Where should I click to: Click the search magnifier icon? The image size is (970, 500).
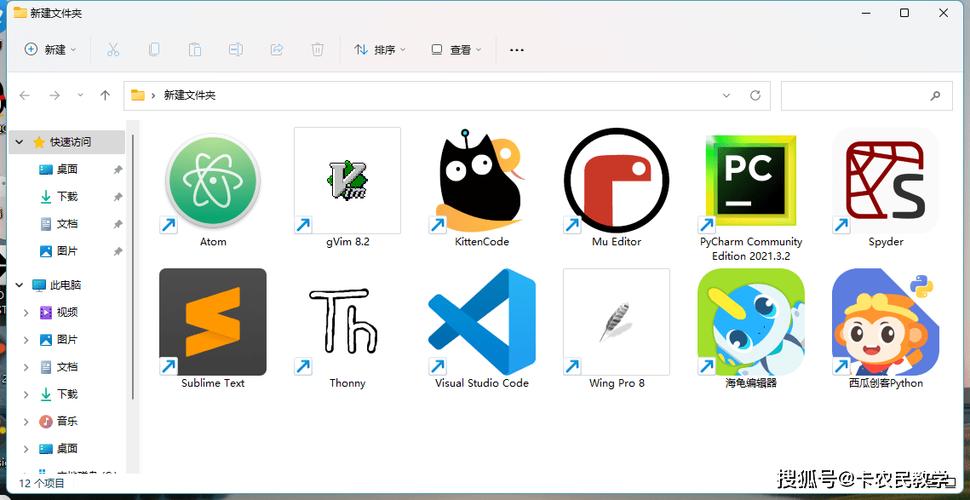(x=935, y=95)
